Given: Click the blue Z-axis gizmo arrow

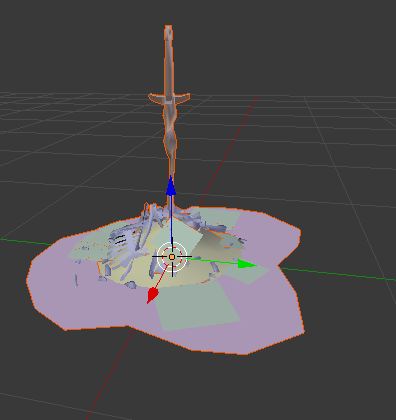Looking at the screenshot, I should 171,186.
